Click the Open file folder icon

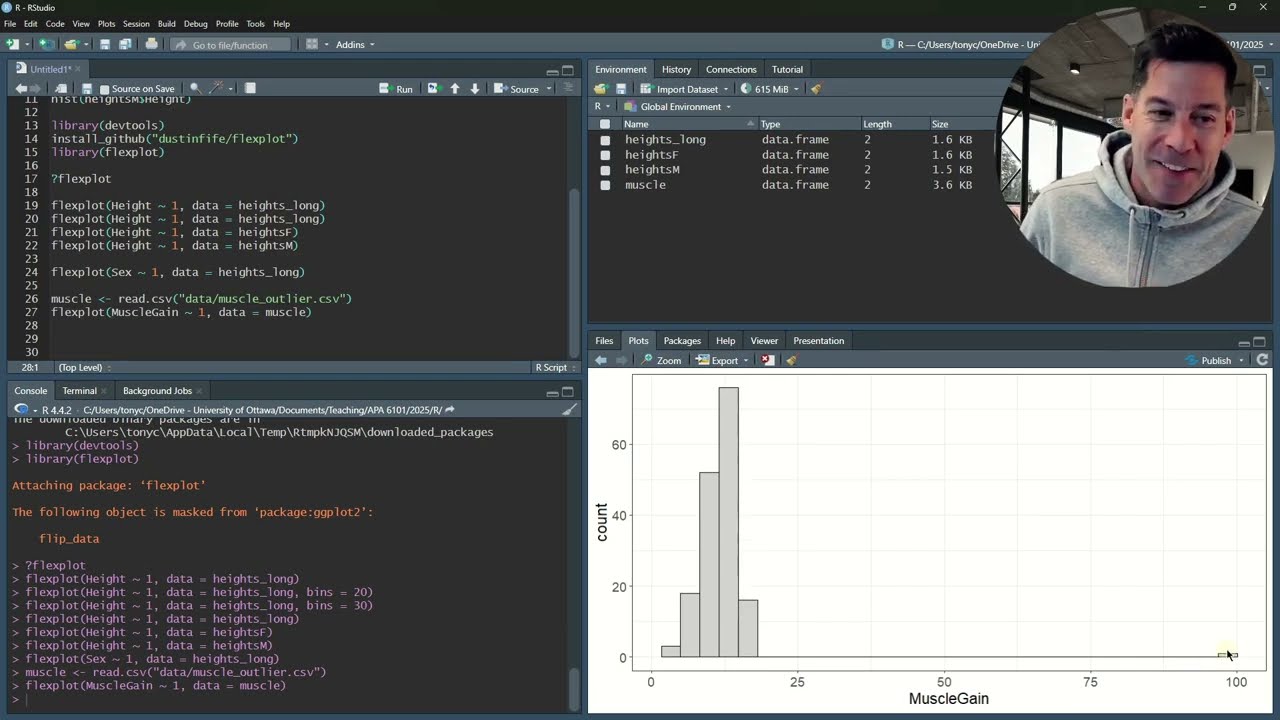coord(71,44)
